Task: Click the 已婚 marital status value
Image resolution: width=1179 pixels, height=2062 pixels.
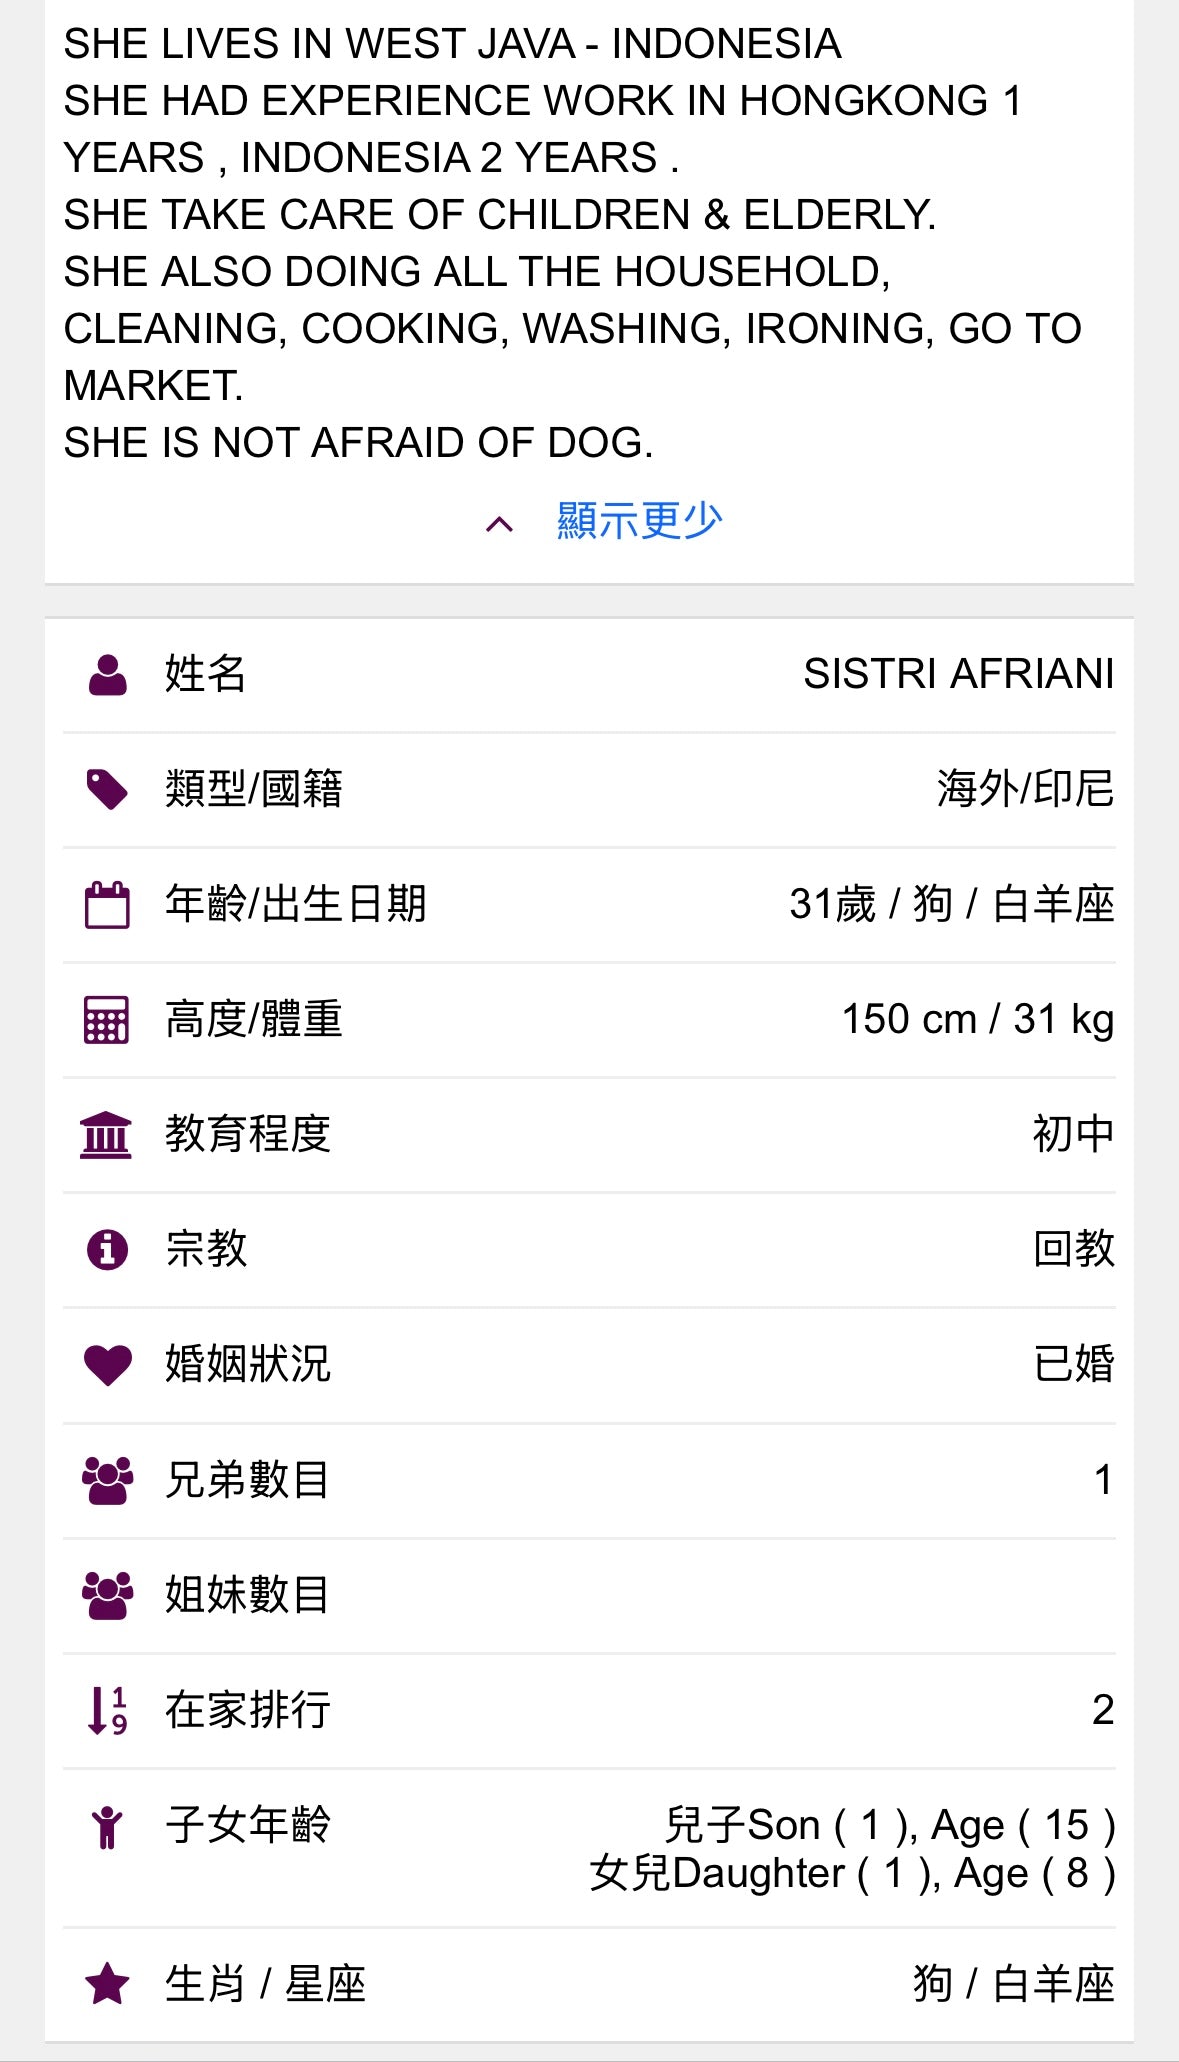Action: click(x=1073, y=1364)
